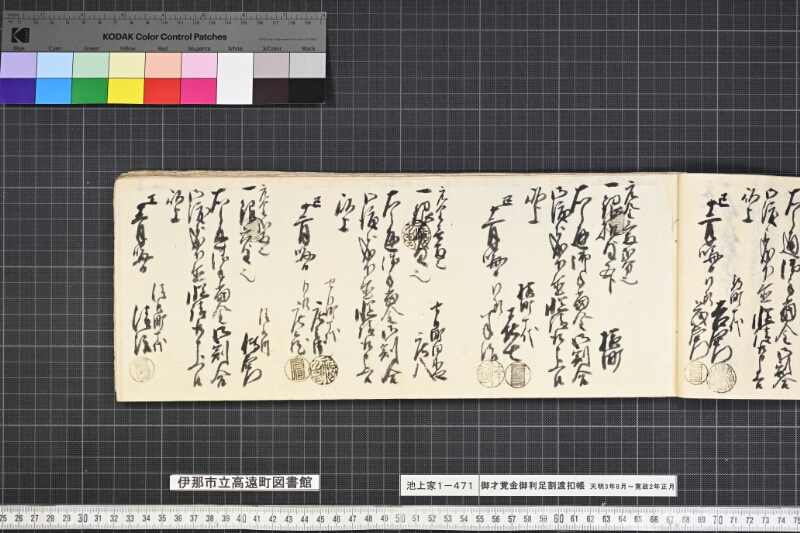Click the Kodak logo on the color card
800x533 pixels.
click(20, 35)
